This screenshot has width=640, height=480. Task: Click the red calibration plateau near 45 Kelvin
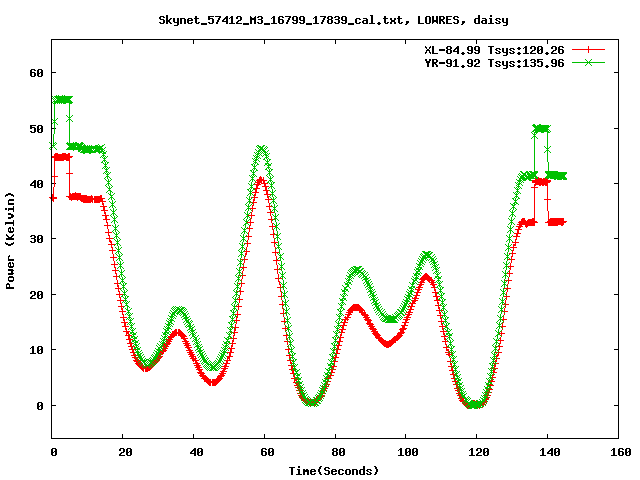pyautogui.click(x=62, y=157)
